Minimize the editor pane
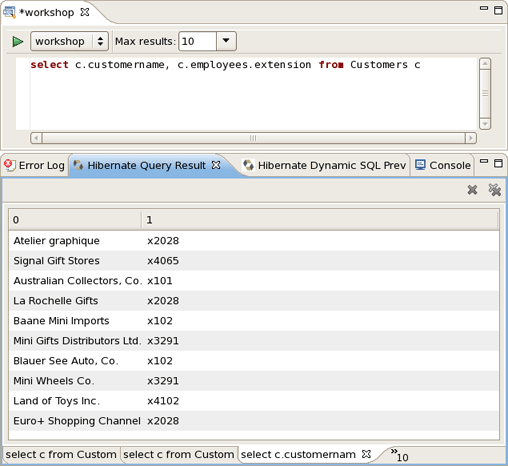Image resolution: width=508 pixels, height=466 pixels. 484,8
